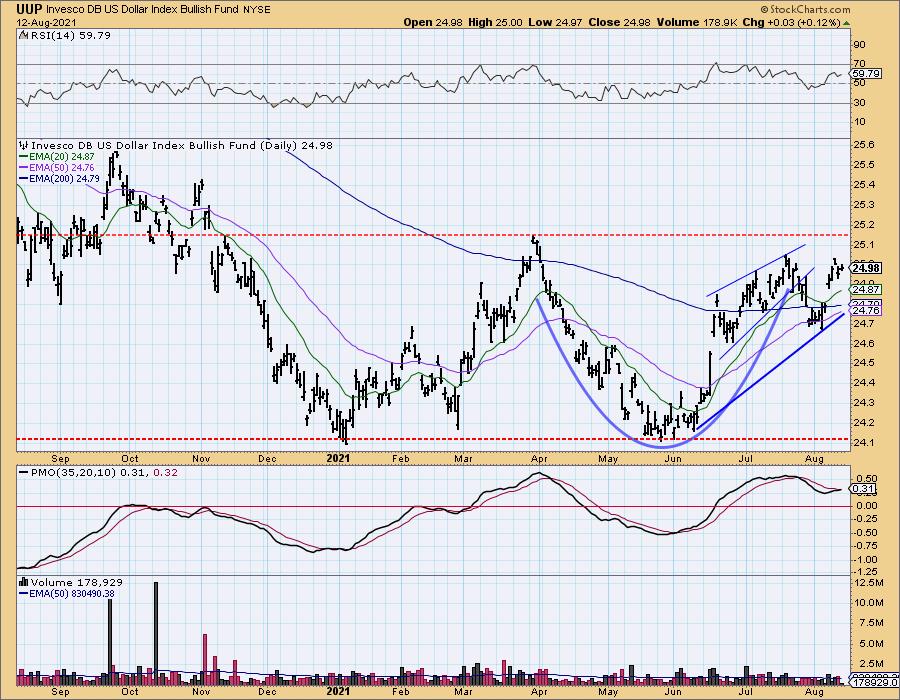Click the 0.00 label on PMO axis
The width and height of the screenshot is (900, 700).
867,505
